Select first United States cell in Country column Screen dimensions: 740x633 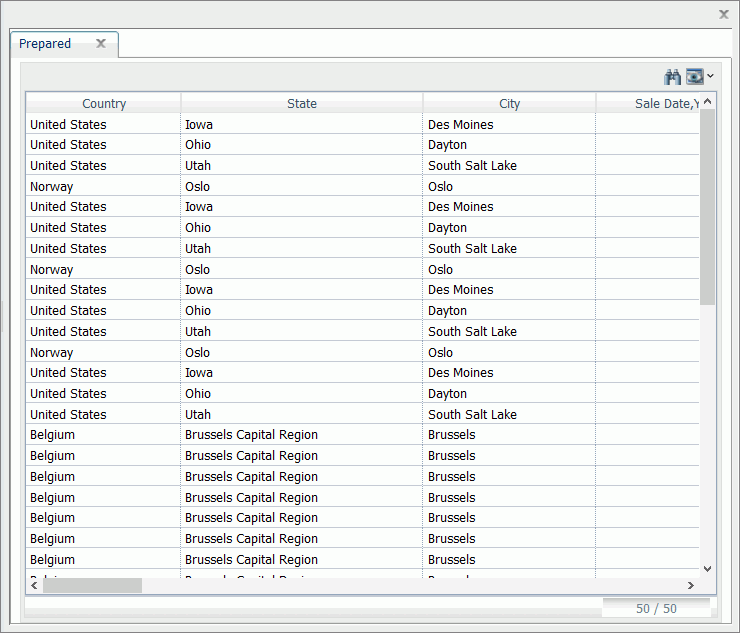[x=103, y=124]
